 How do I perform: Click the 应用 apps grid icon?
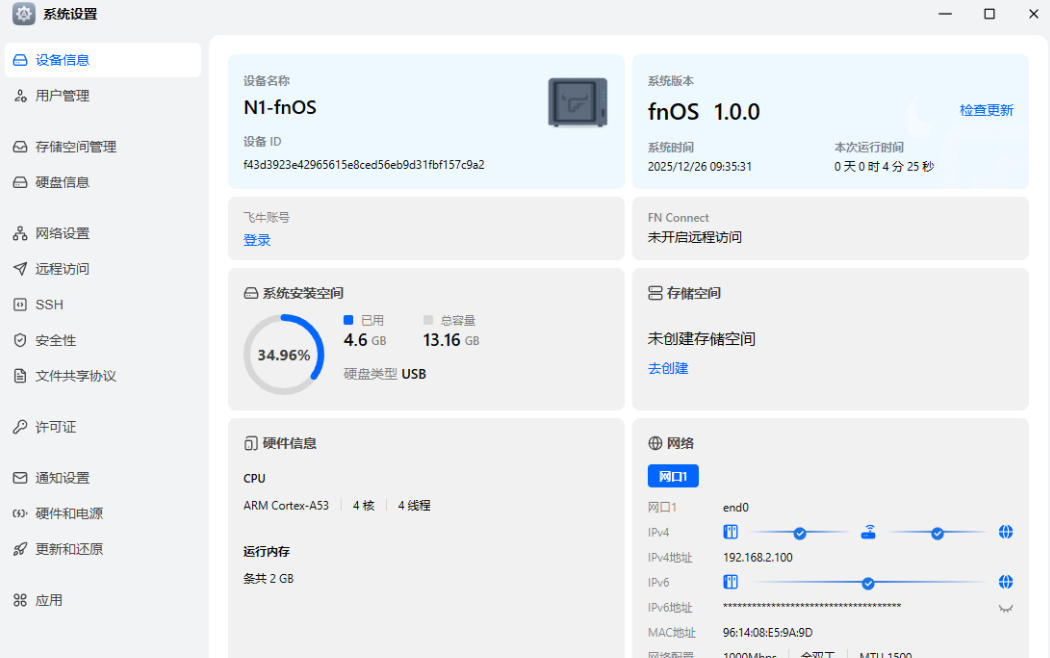click(20, 601)
